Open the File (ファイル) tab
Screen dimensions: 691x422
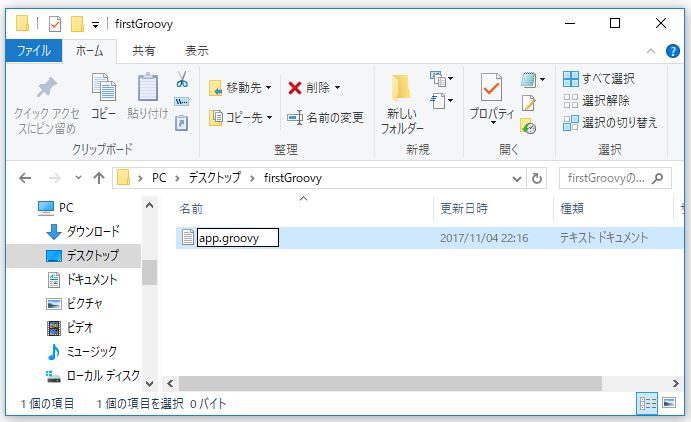point(34,51)
